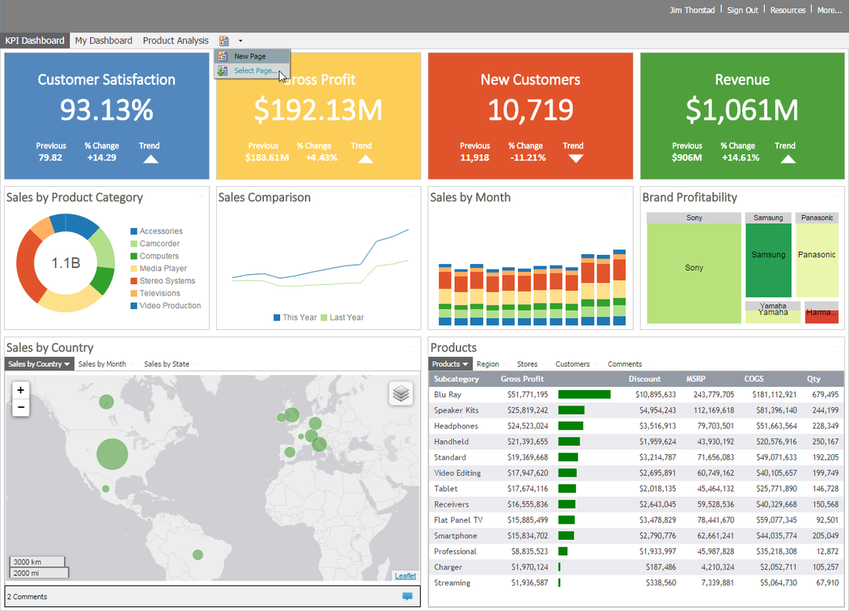Toggle the Accessories legend entry
849x611 pixels.
tap(156, 231)
